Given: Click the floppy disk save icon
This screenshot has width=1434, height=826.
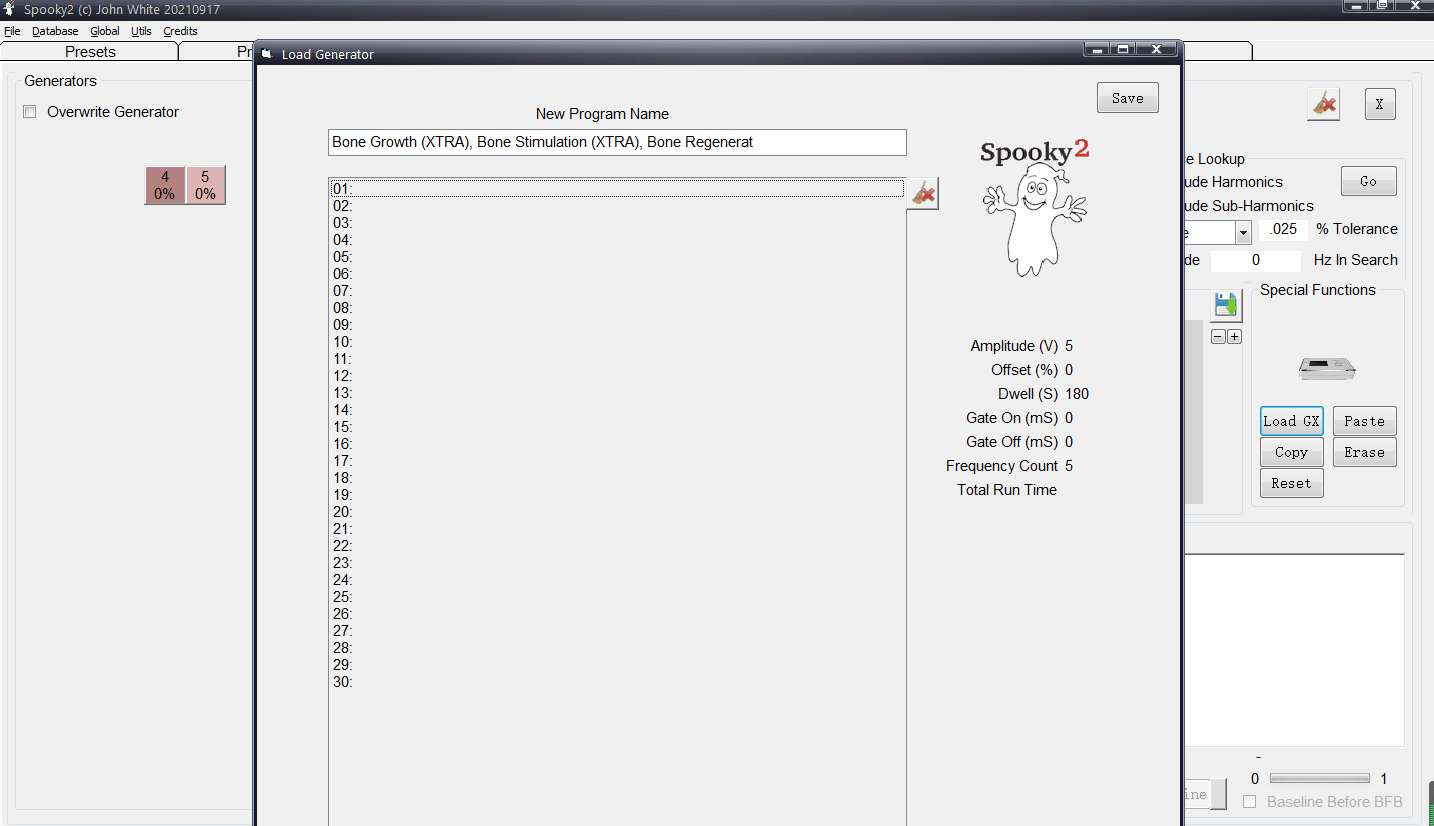Looking at the screenshot, I should click(x=1225, y=305).
